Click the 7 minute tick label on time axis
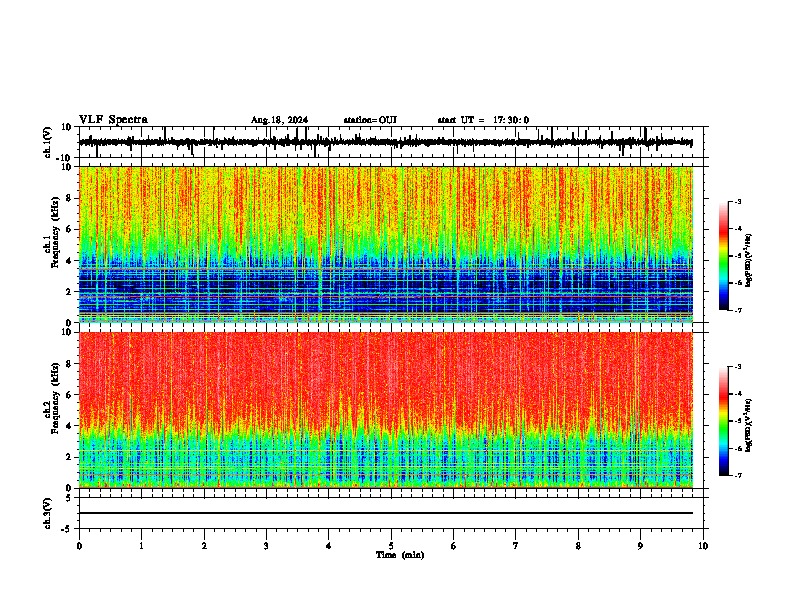 pos(516,545)
